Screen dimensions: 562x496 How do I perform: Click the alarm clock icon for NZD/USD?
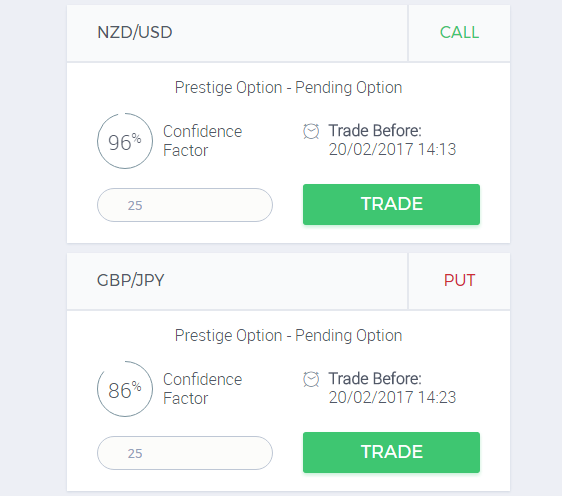pyautogui.click(x=311, y=131)
